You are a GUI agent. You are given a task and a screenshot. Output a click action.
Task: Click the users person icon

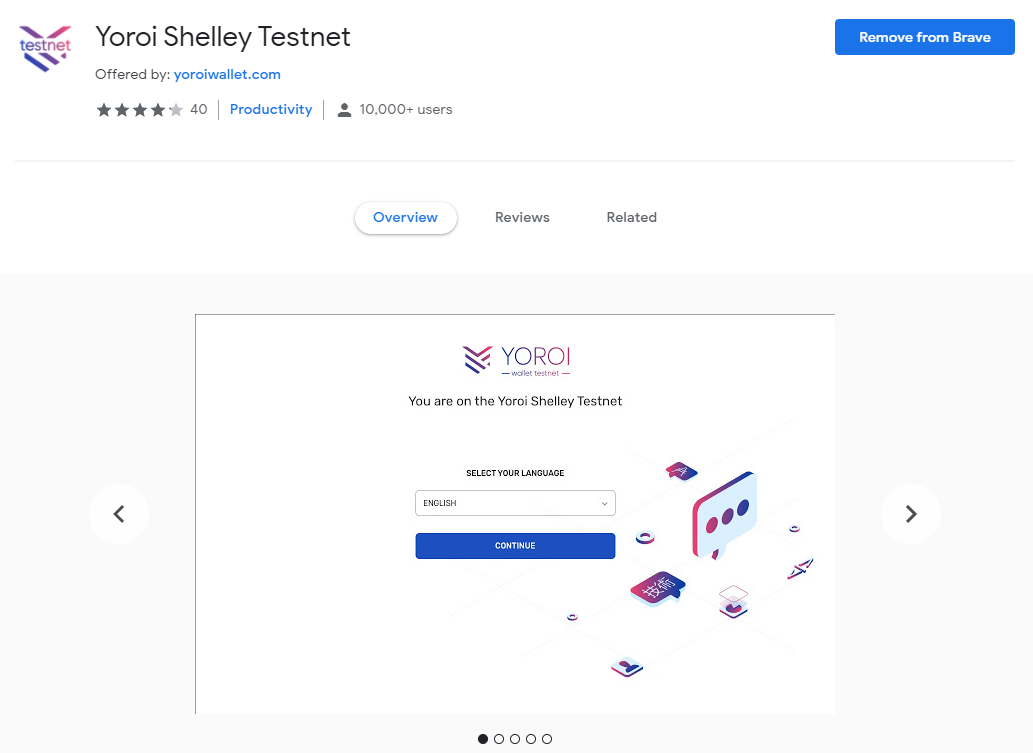[x=344, y=110]
